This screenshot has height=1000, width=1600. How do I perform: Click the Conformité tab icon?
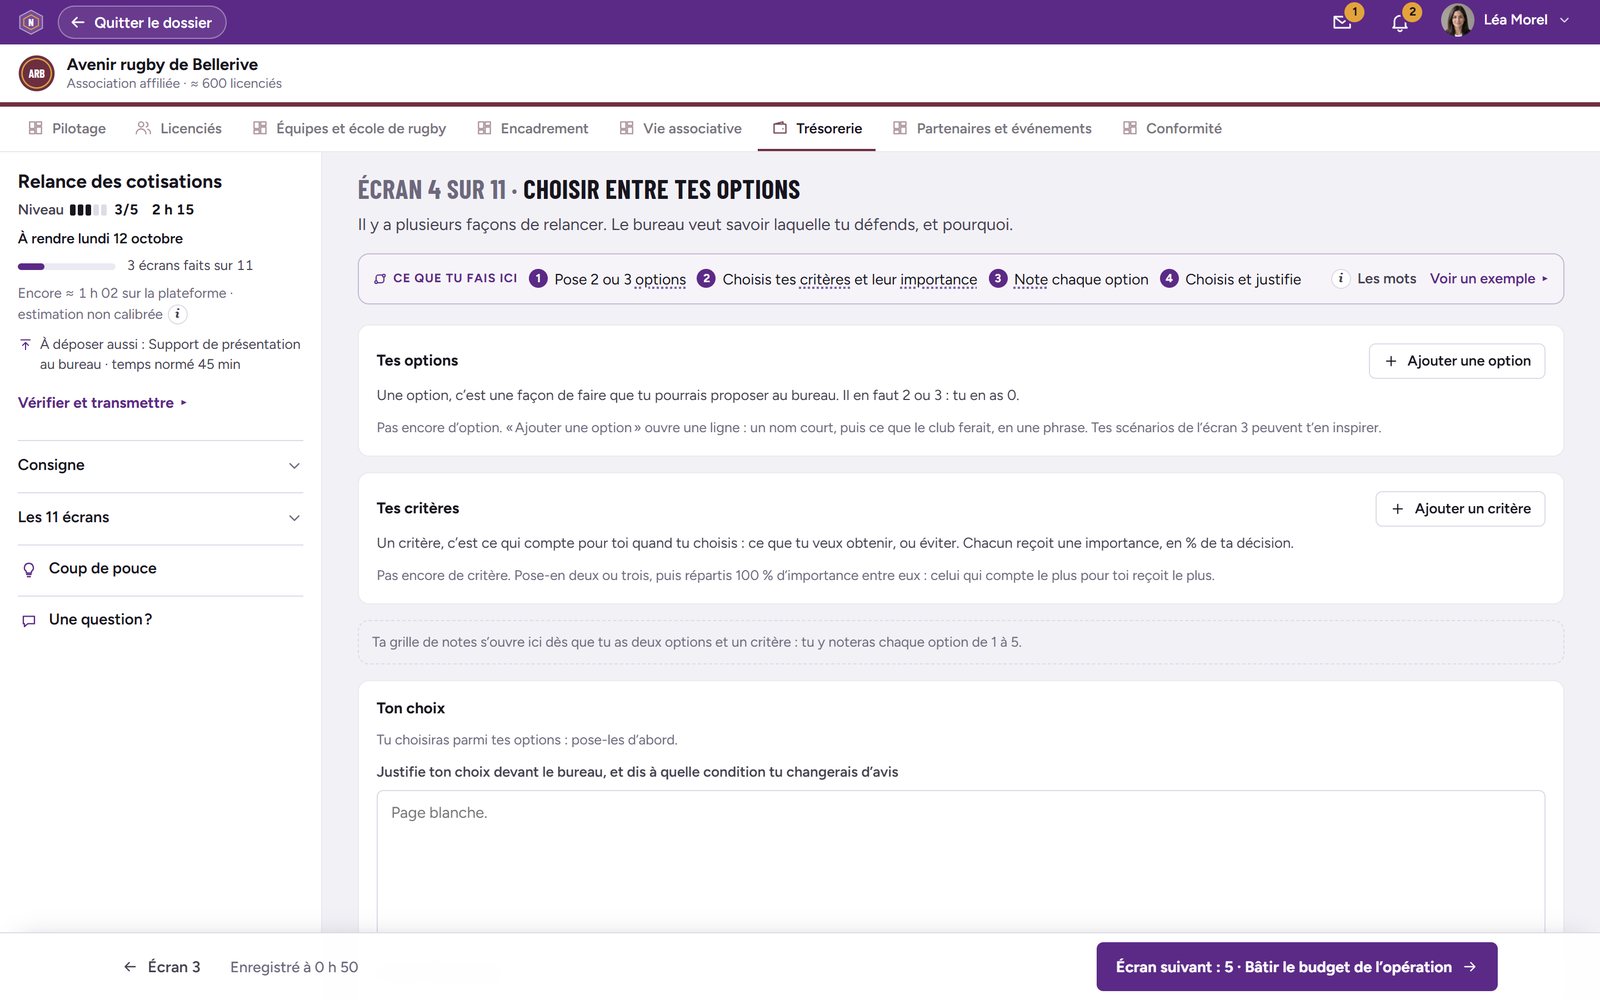pyautogui.click(x=1130, y=128)
